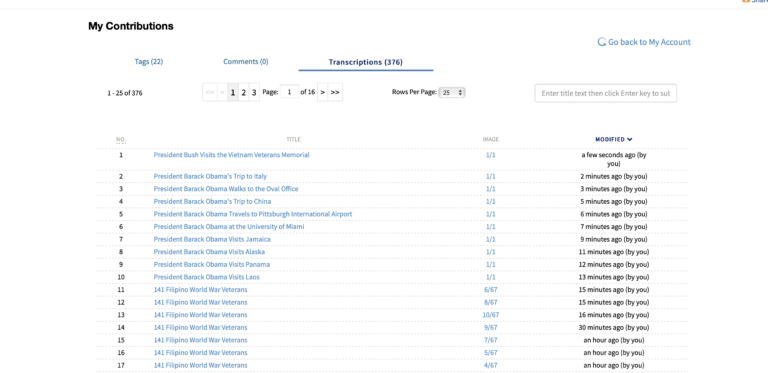Open image link 4/67
The height and width of the screenshot is (373, 768).
pyautogui.click(x=490, y=366)
